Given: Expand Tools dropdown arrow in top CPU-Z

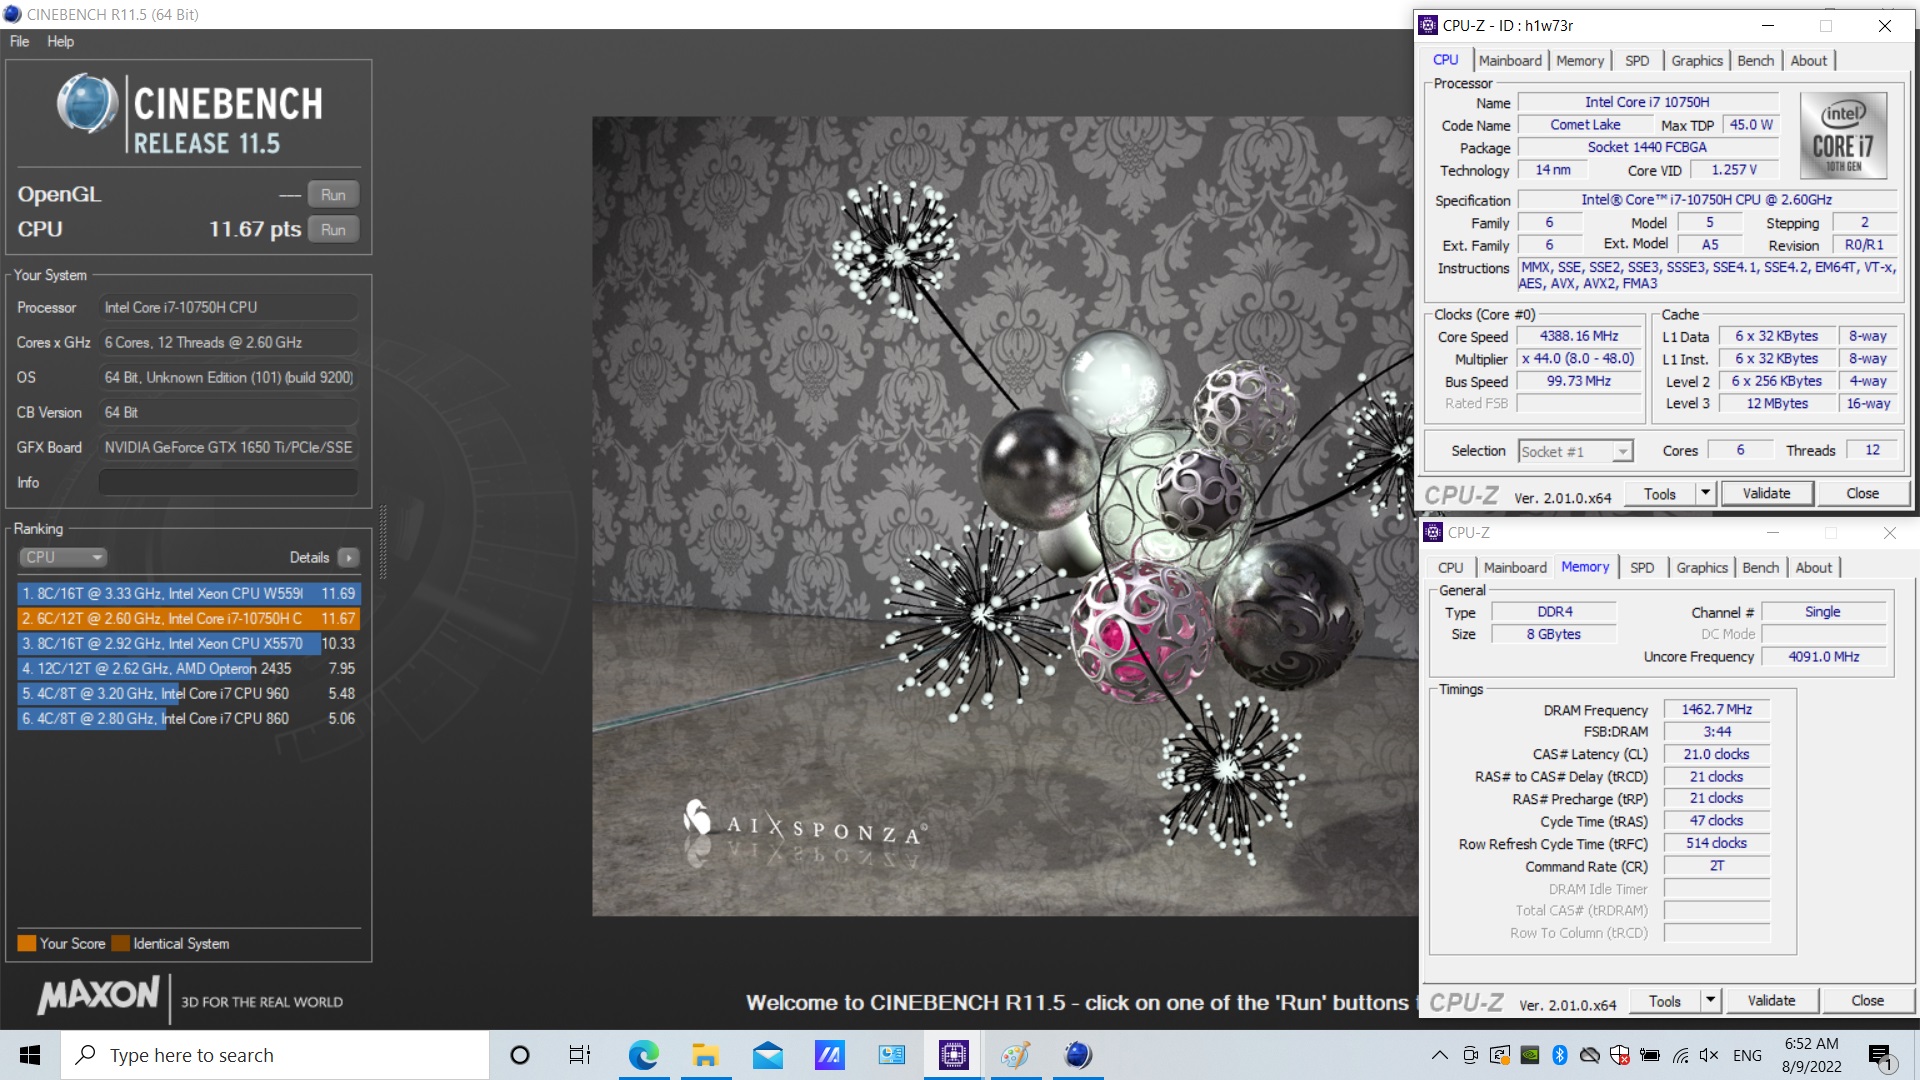Looking at the screenshot, I should 1706,494.
